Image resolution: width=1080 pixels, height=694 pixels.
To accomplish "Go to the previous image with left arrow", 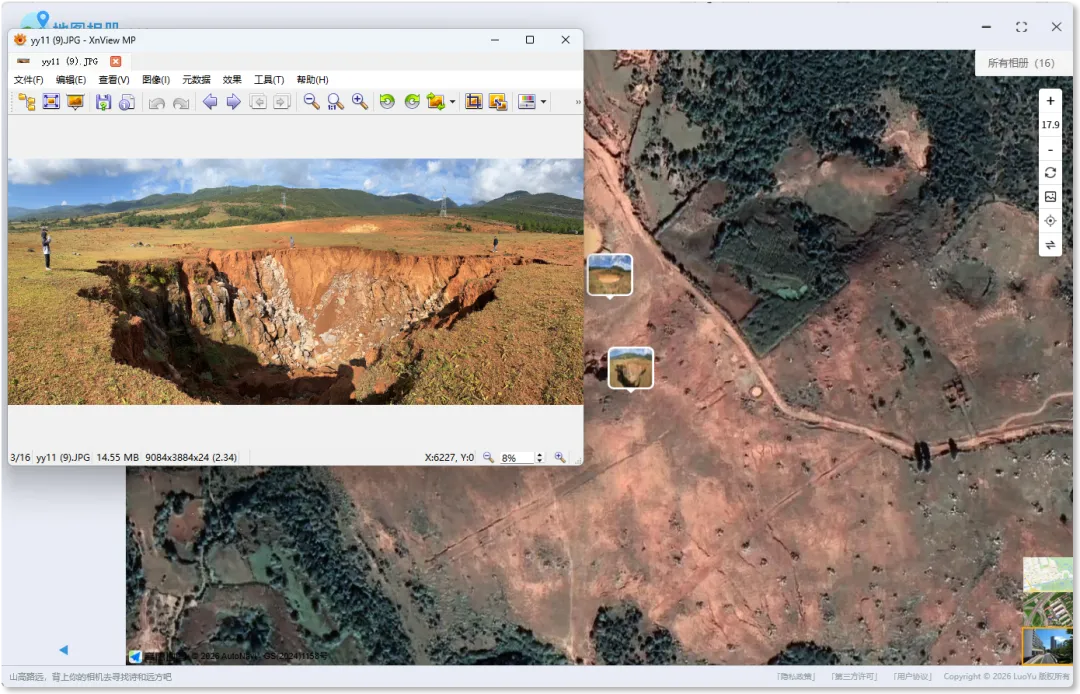I will coord(210,102).
